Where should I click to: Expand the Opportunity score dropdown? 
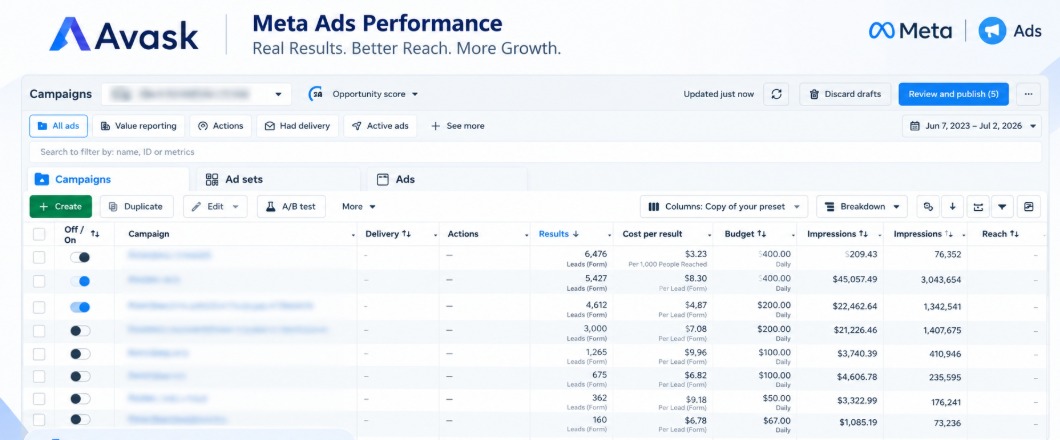coord(415,94)
